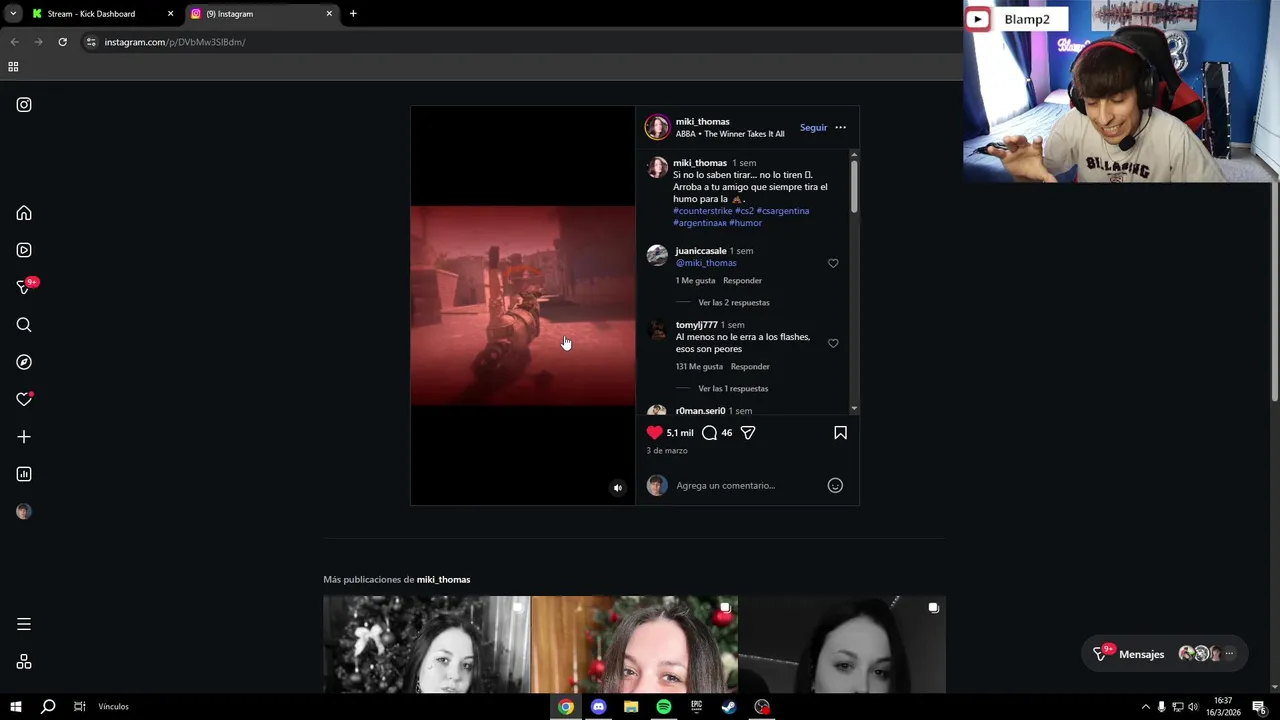Reload the page
This screenshot has height=720, width=1280.
(62, 42)
